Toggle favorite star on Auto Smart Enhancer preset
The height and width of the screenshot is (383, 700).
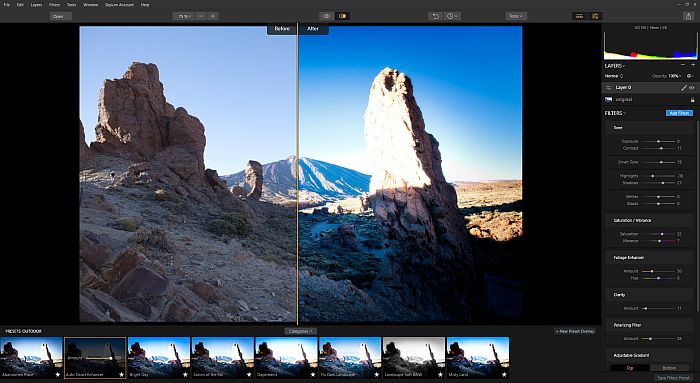coord(121,375)
